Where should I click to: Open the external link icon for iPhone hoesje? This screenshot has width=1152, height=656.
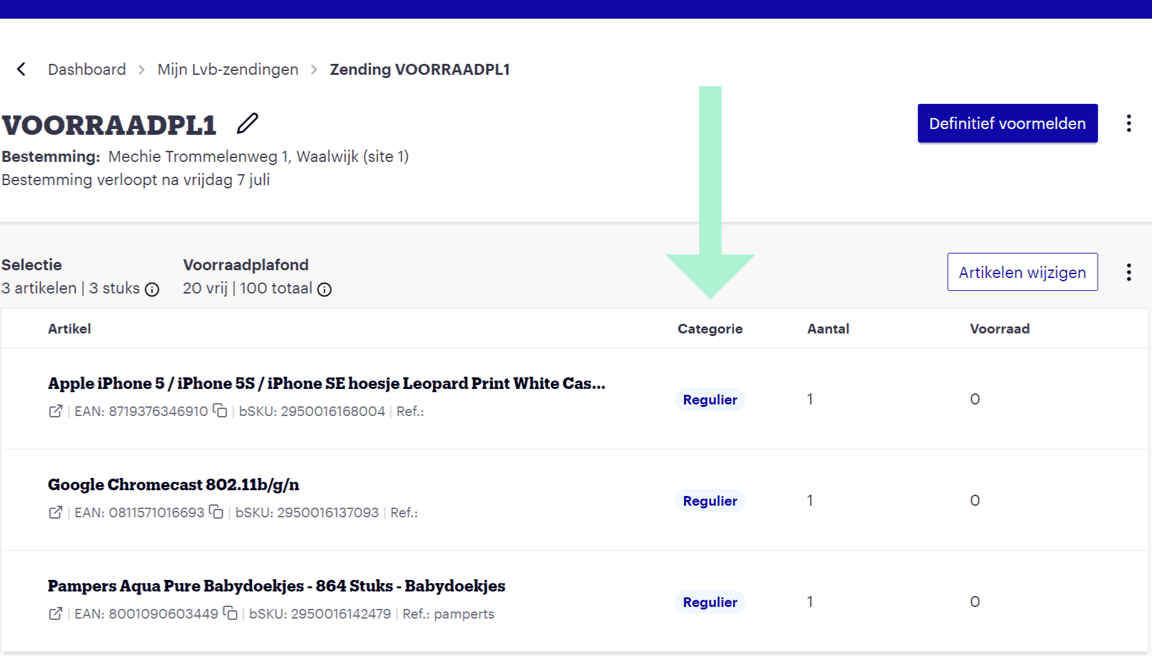tap(56, 411)
